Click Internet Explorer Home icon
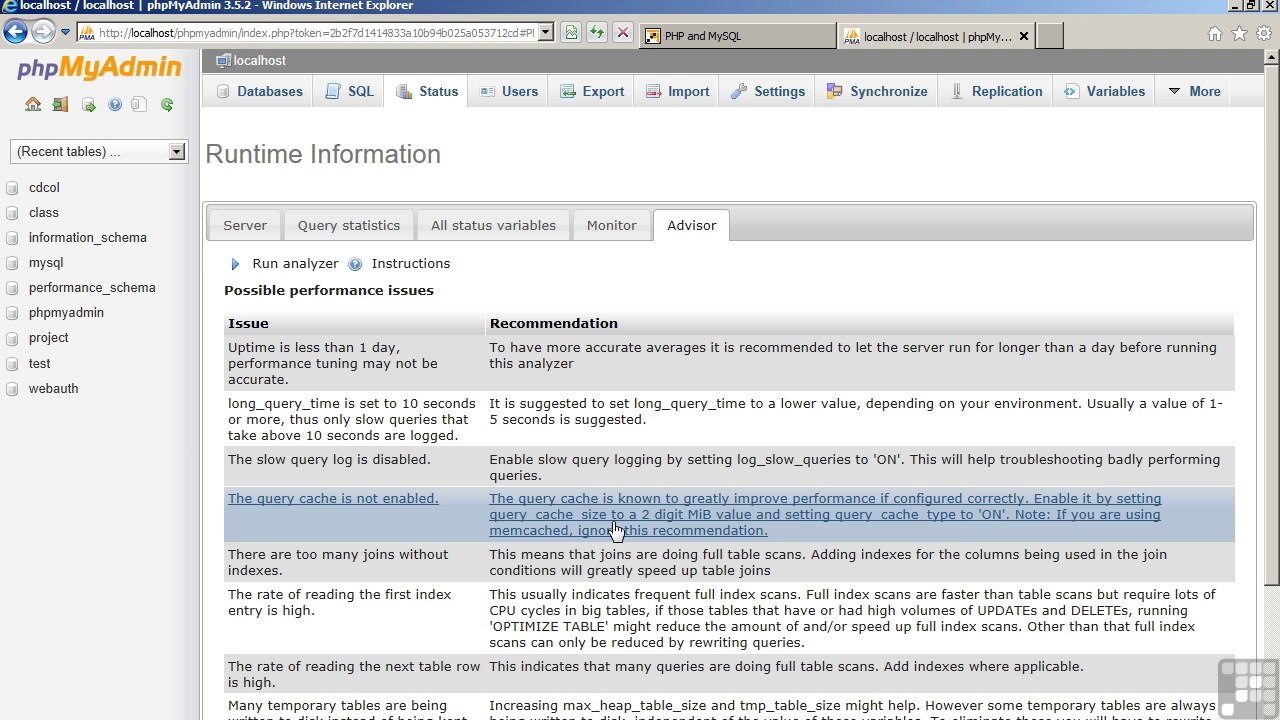 pyautogui.click(x=1214, y=34)
